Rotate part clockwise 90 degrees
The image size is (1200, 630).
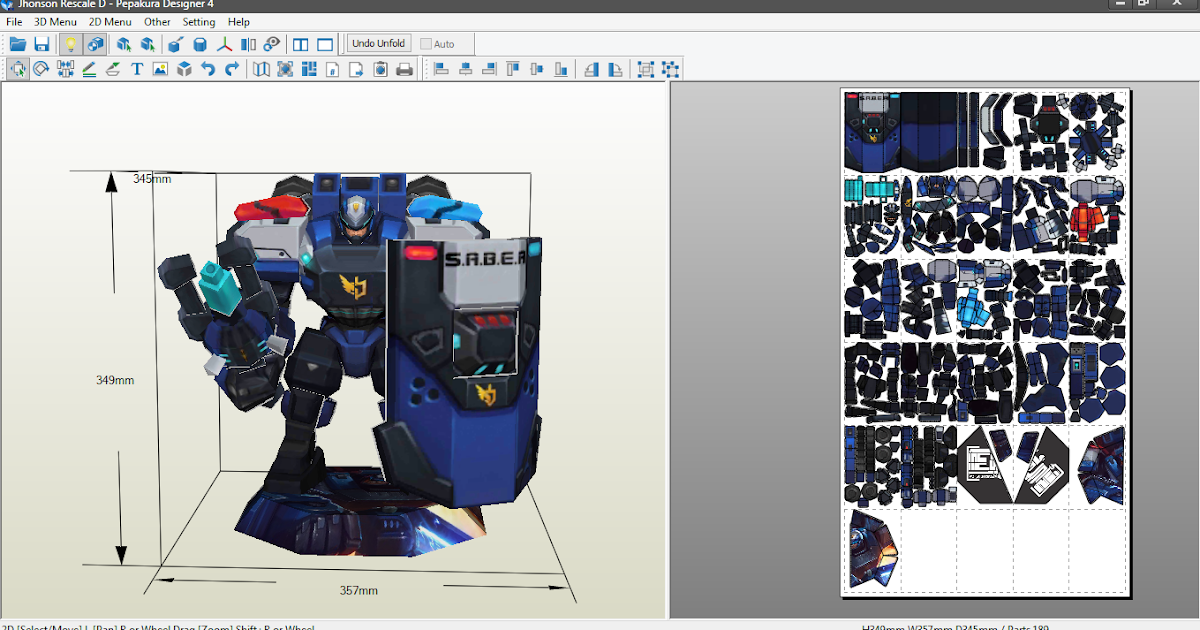coord(615,70)
